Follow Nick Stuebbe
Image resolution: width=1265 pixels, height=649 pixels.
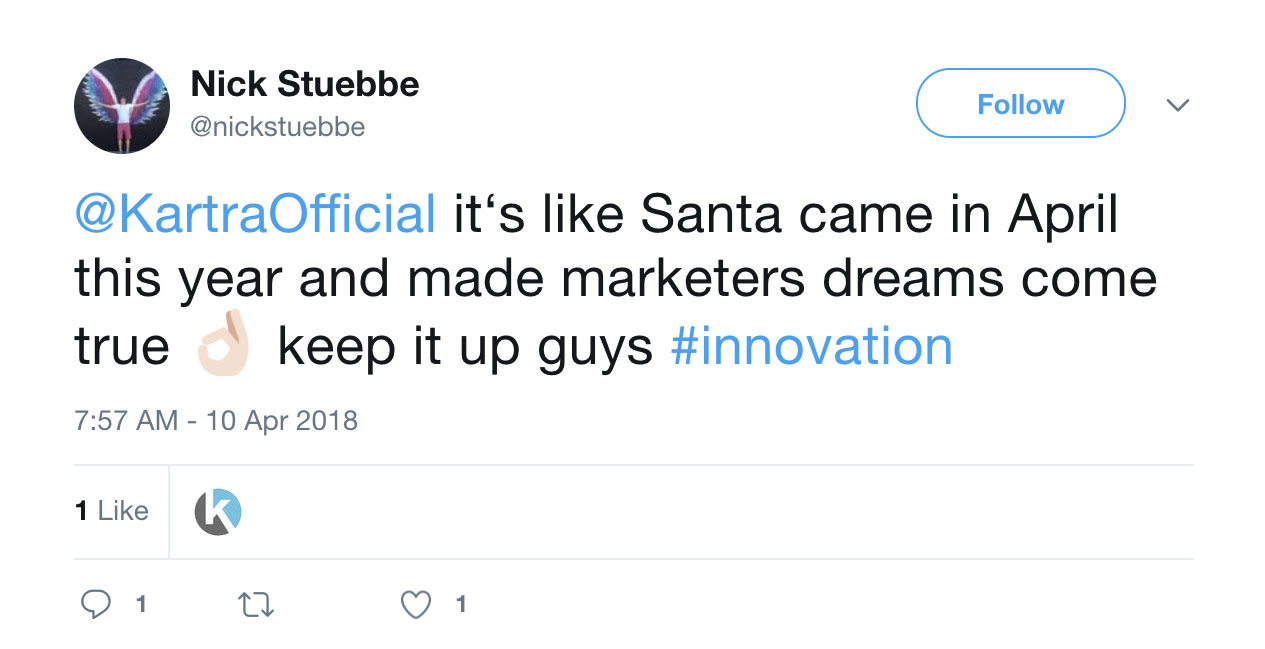click(1020, 104)
